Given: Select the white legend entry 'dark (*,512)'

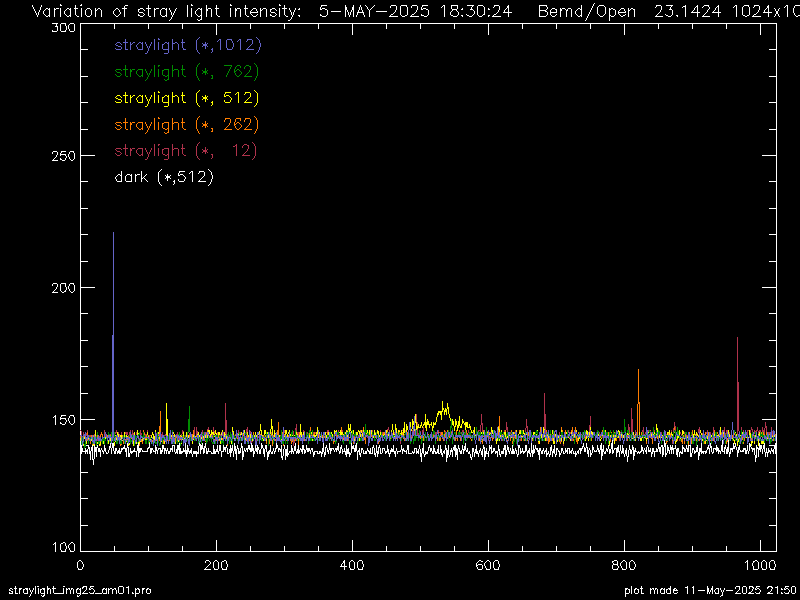Looking at the screenshot, I should pos(164,177).
